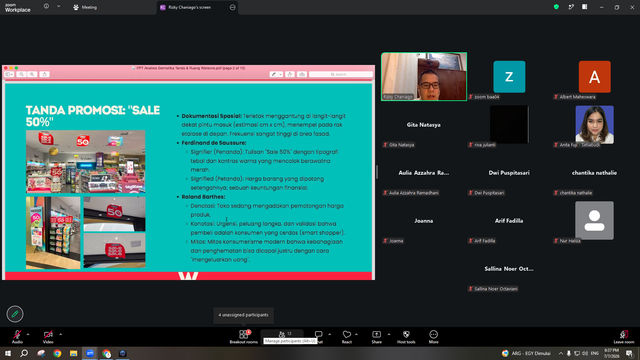The height and width of the screenshot is (360, 640).
Task: Click the green encryption shield icon
Action: [x=556, y=7]
